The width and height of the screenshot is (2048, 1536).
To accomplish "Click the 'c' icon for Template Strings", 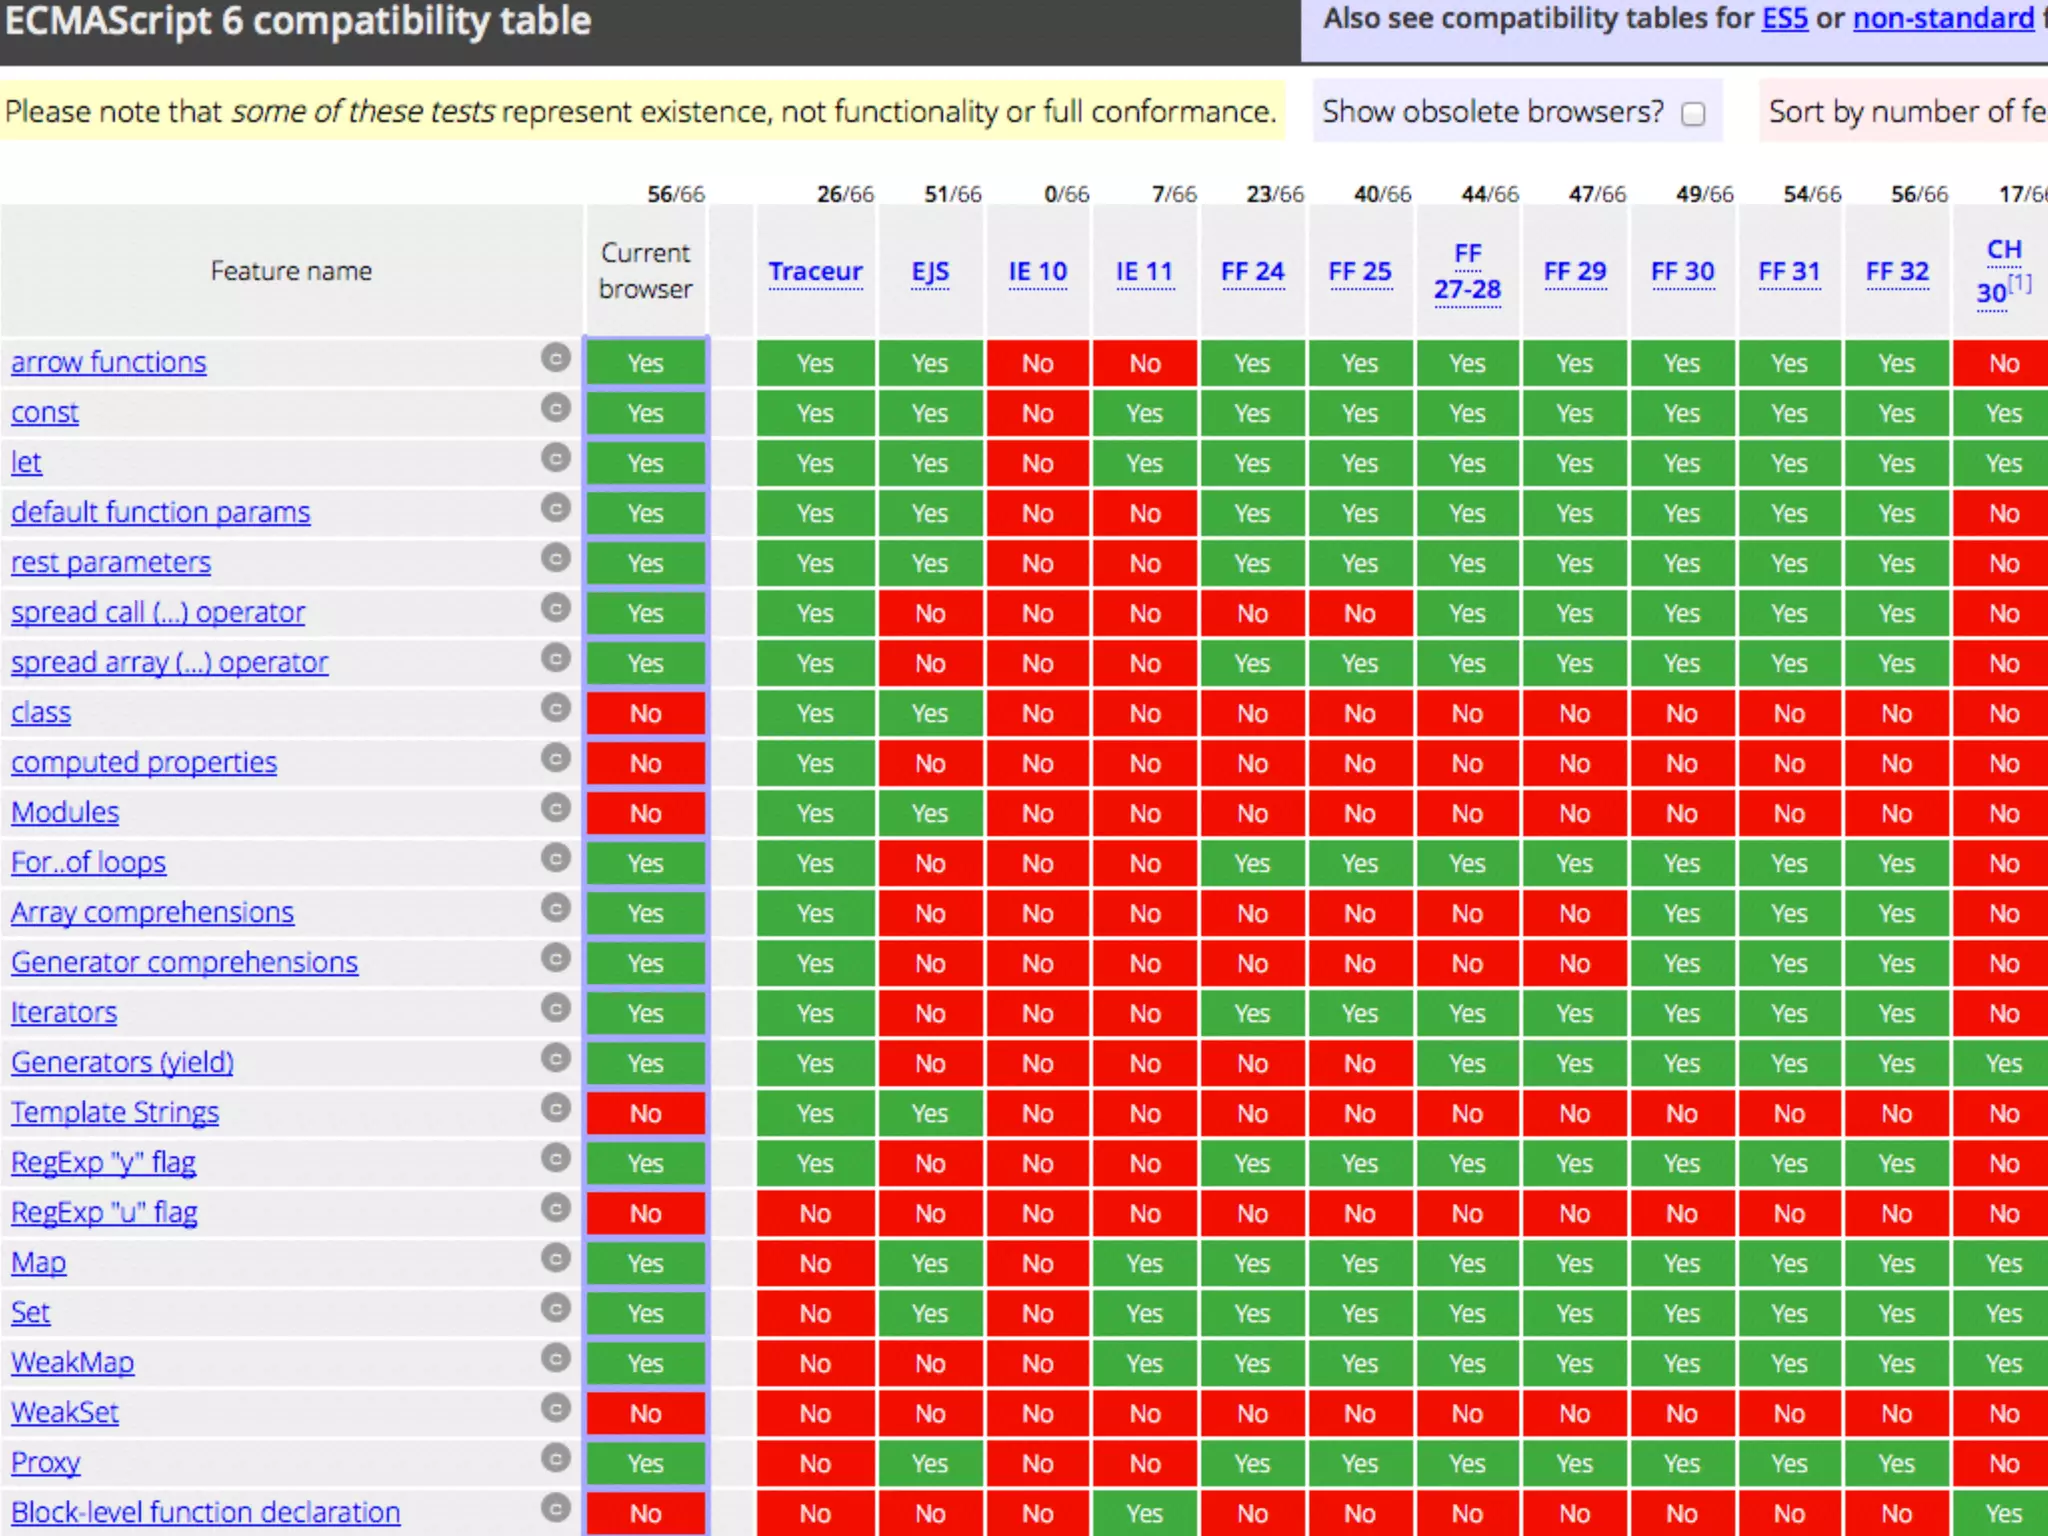I will [556, 1108].
